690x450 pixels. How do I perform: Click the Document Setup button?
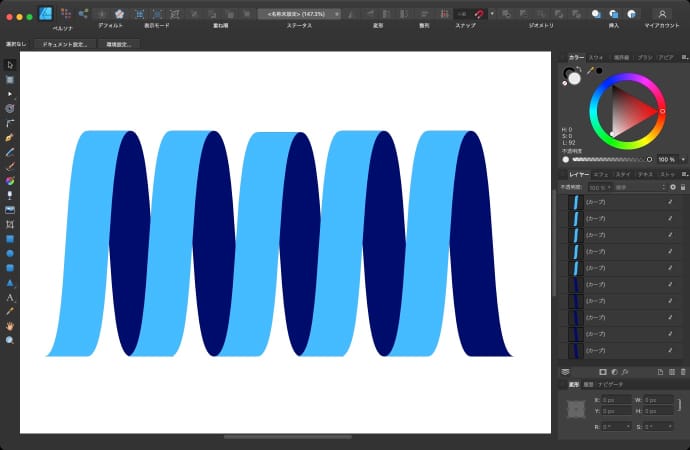point(65,45)
